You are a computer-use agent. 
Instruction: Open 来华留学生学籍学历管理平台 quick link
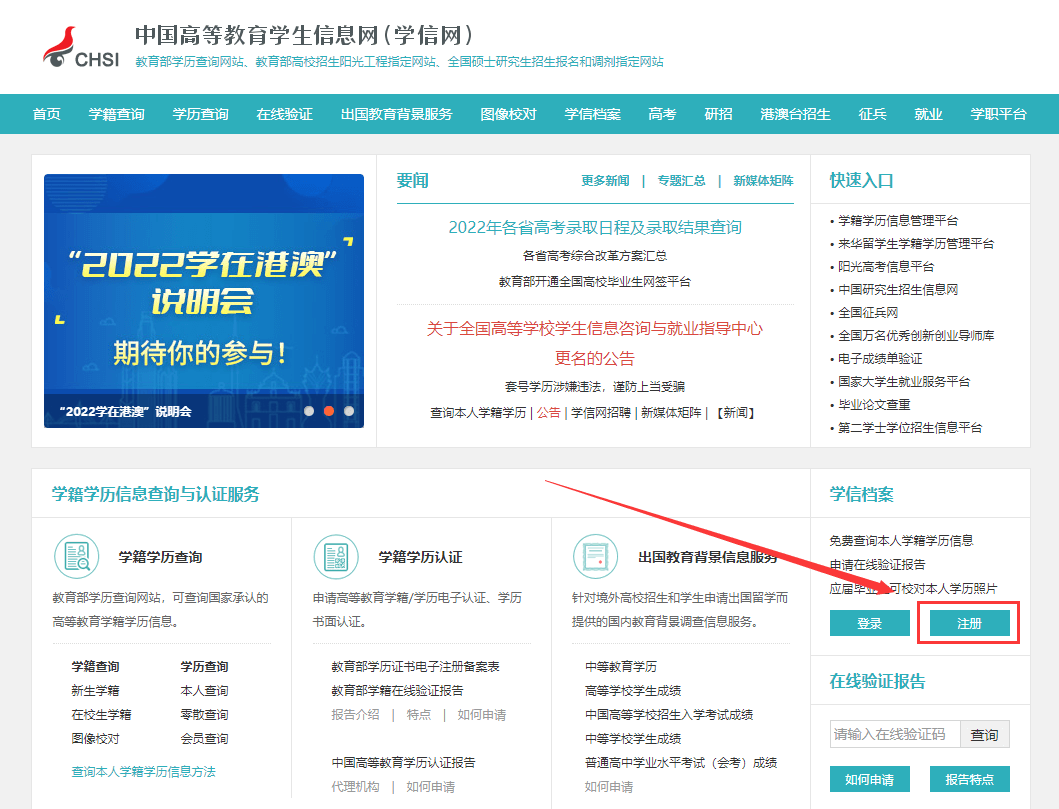pos(916,244)
